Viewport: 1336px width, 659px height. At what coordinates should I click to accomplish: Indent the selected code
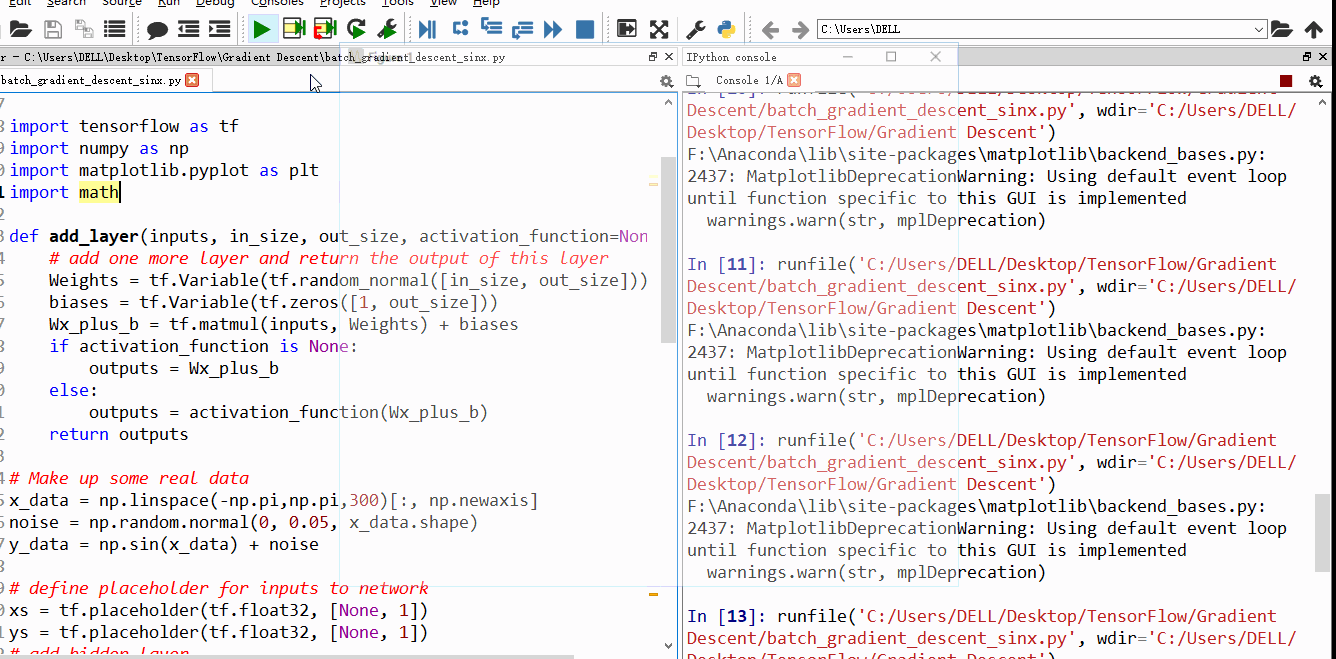[220, 29]
